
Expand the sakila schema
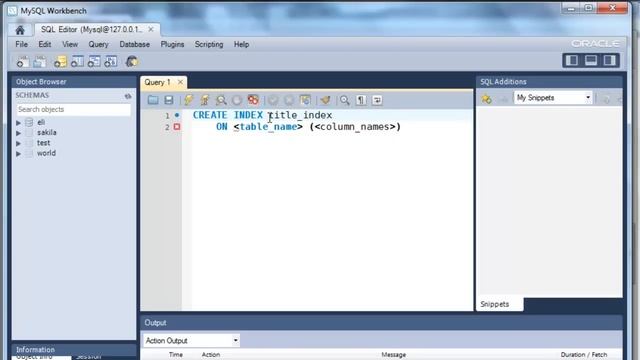tap(18, 133)
